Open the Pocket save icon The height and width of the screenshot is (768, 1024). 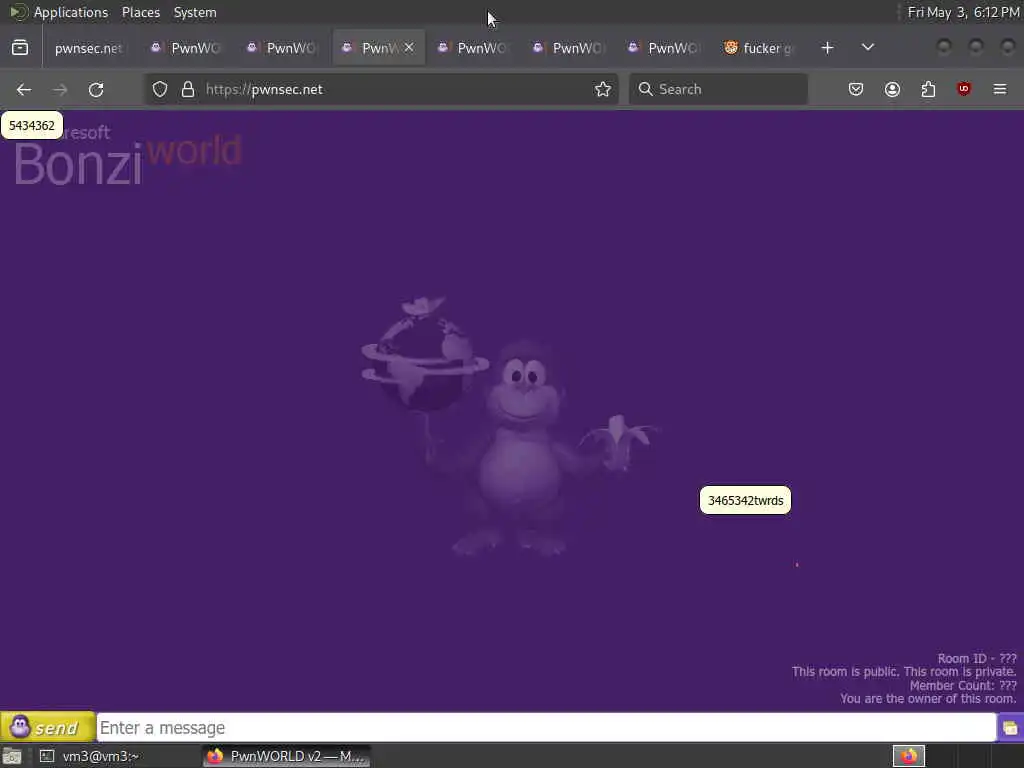(x=856, y=89)
